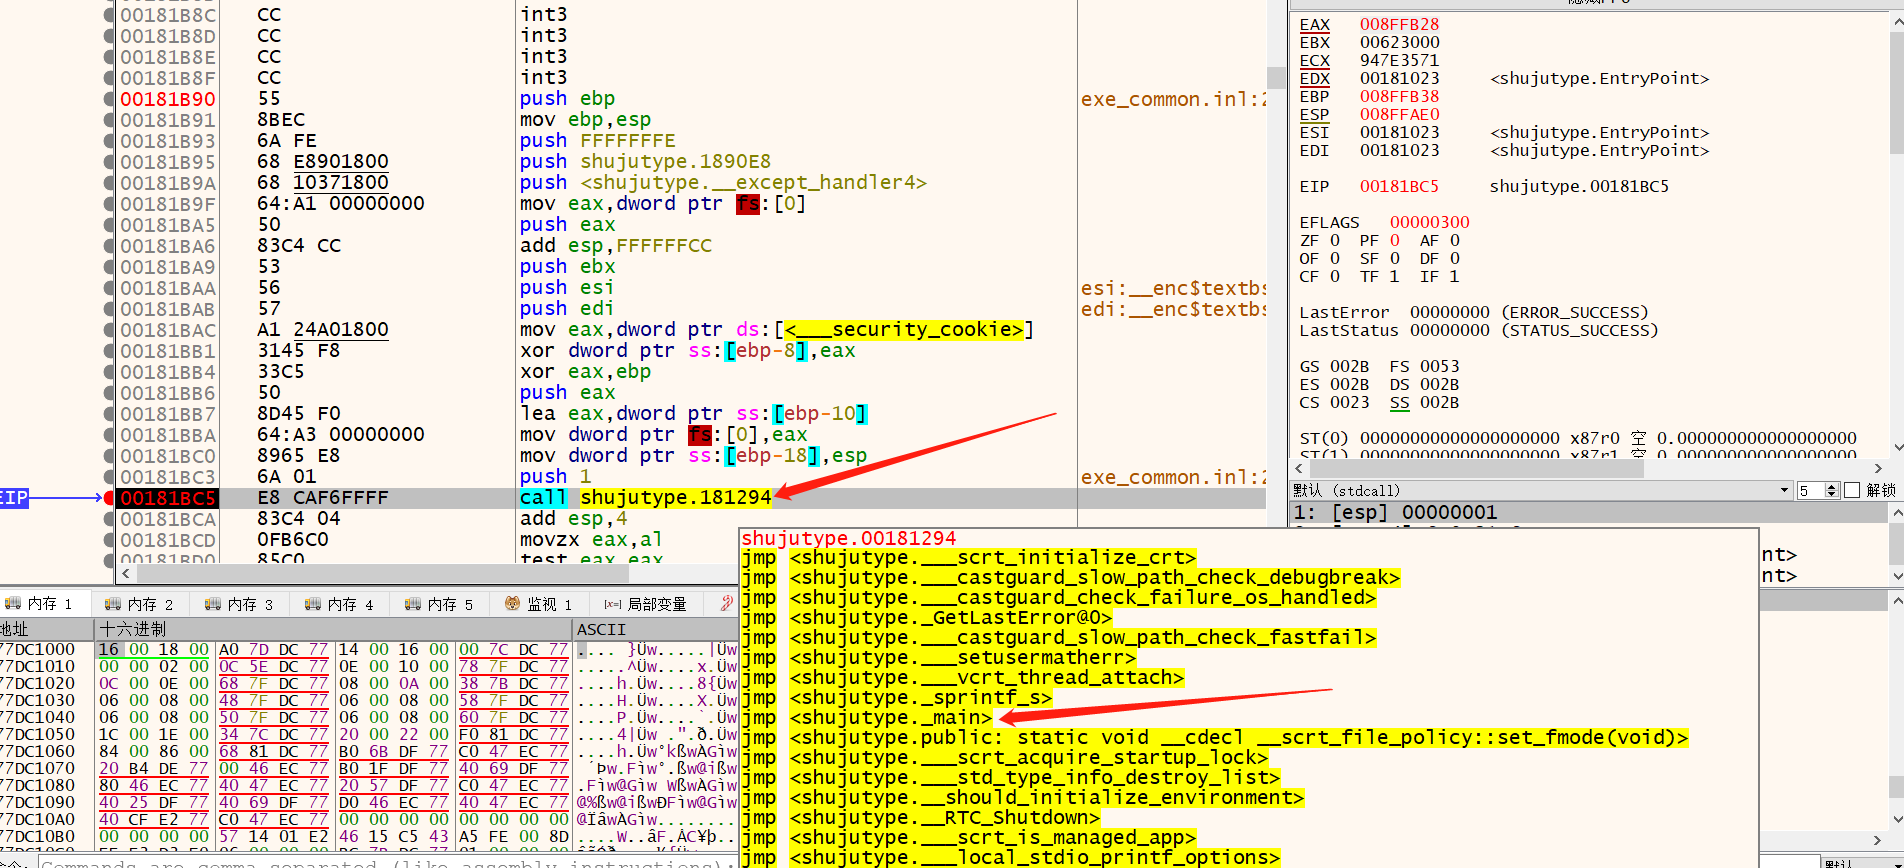
Task: Click the TF flag value
Action: 1394,276
